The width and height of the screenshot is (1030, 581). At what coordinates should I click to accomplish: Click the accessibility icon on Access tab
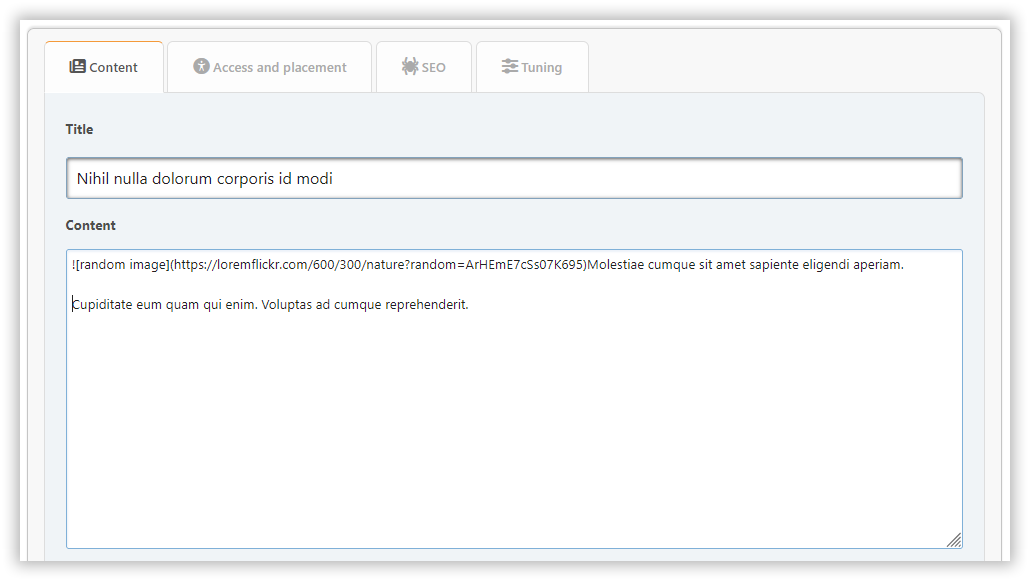pos(201,67)
